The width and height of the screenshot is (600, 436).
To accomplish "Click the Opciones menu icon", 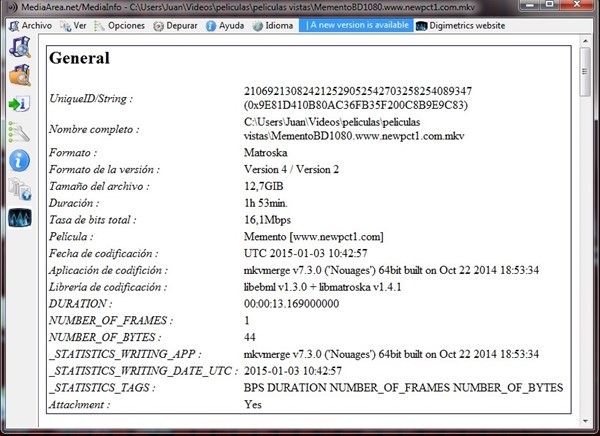I will pos(99,26).
